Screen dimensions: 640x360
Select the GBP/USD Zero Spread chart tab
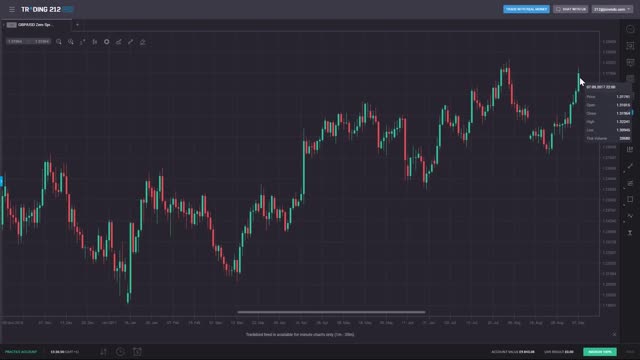point(36,25)
